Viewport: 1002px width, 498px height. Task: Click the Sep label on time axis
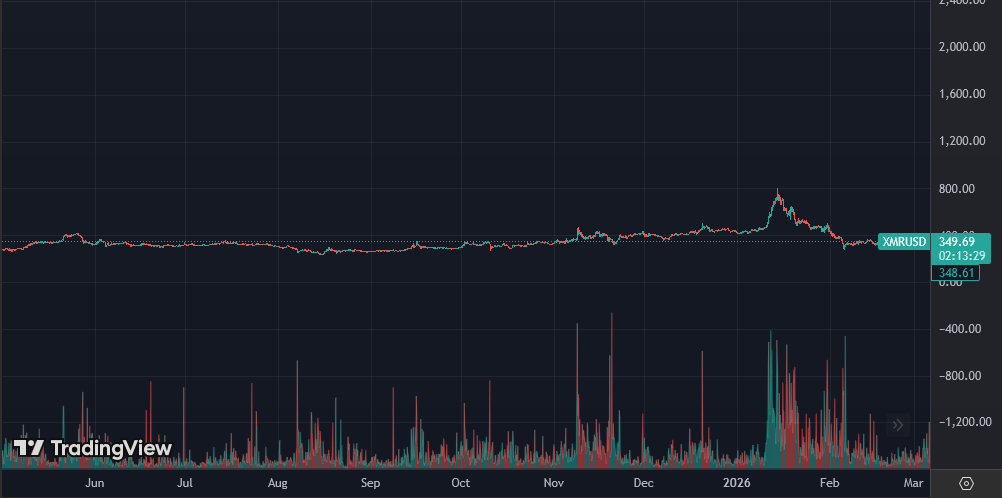pyautogui.click(x=370, y=483)
